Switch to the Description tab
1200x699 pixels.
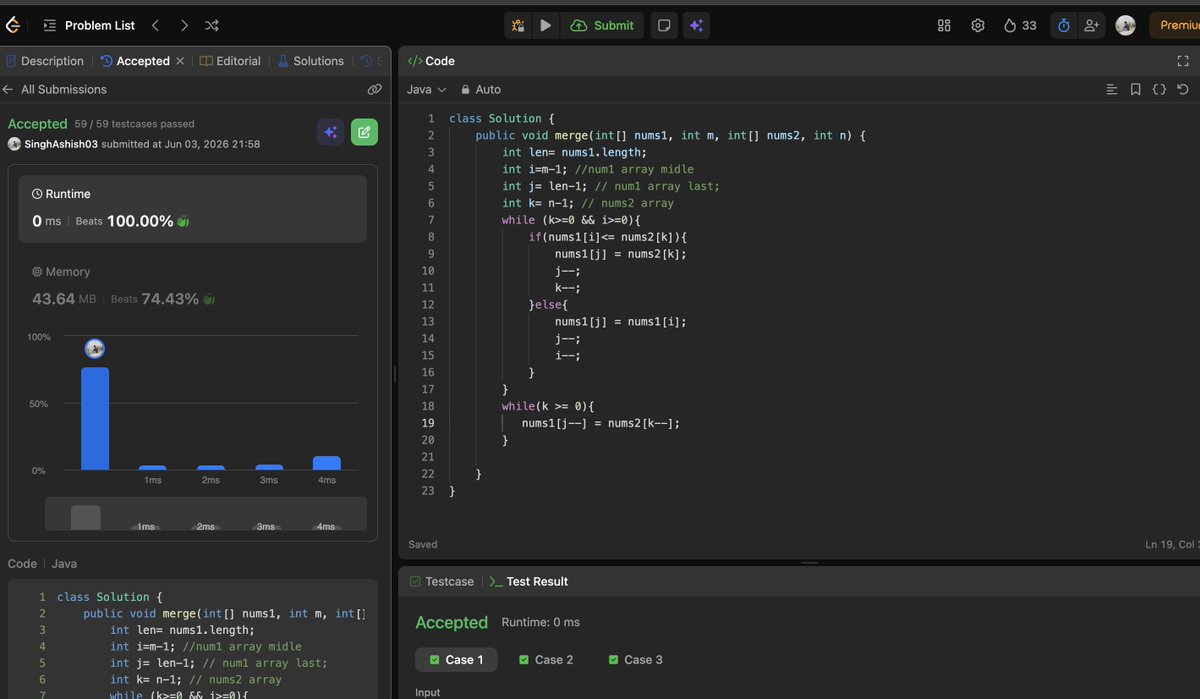coord(45,61)
